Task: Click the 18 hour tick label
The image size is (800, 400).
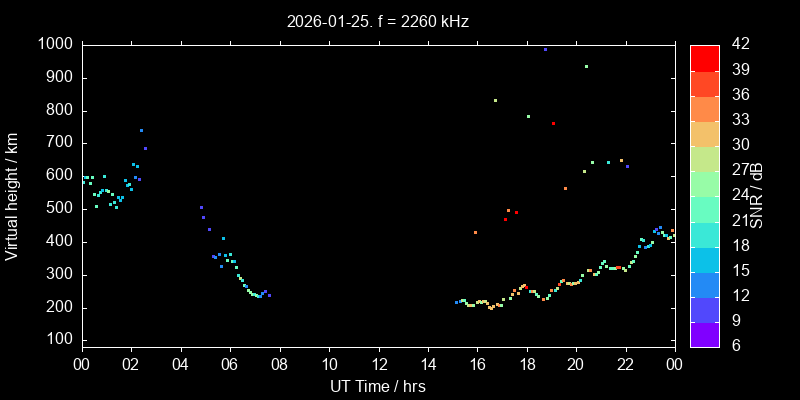Action: point(527,364)
